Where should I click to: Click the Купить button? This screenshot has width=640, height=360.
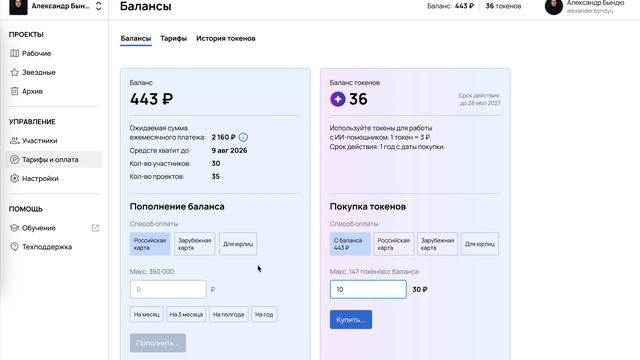[x=351, y=320]
